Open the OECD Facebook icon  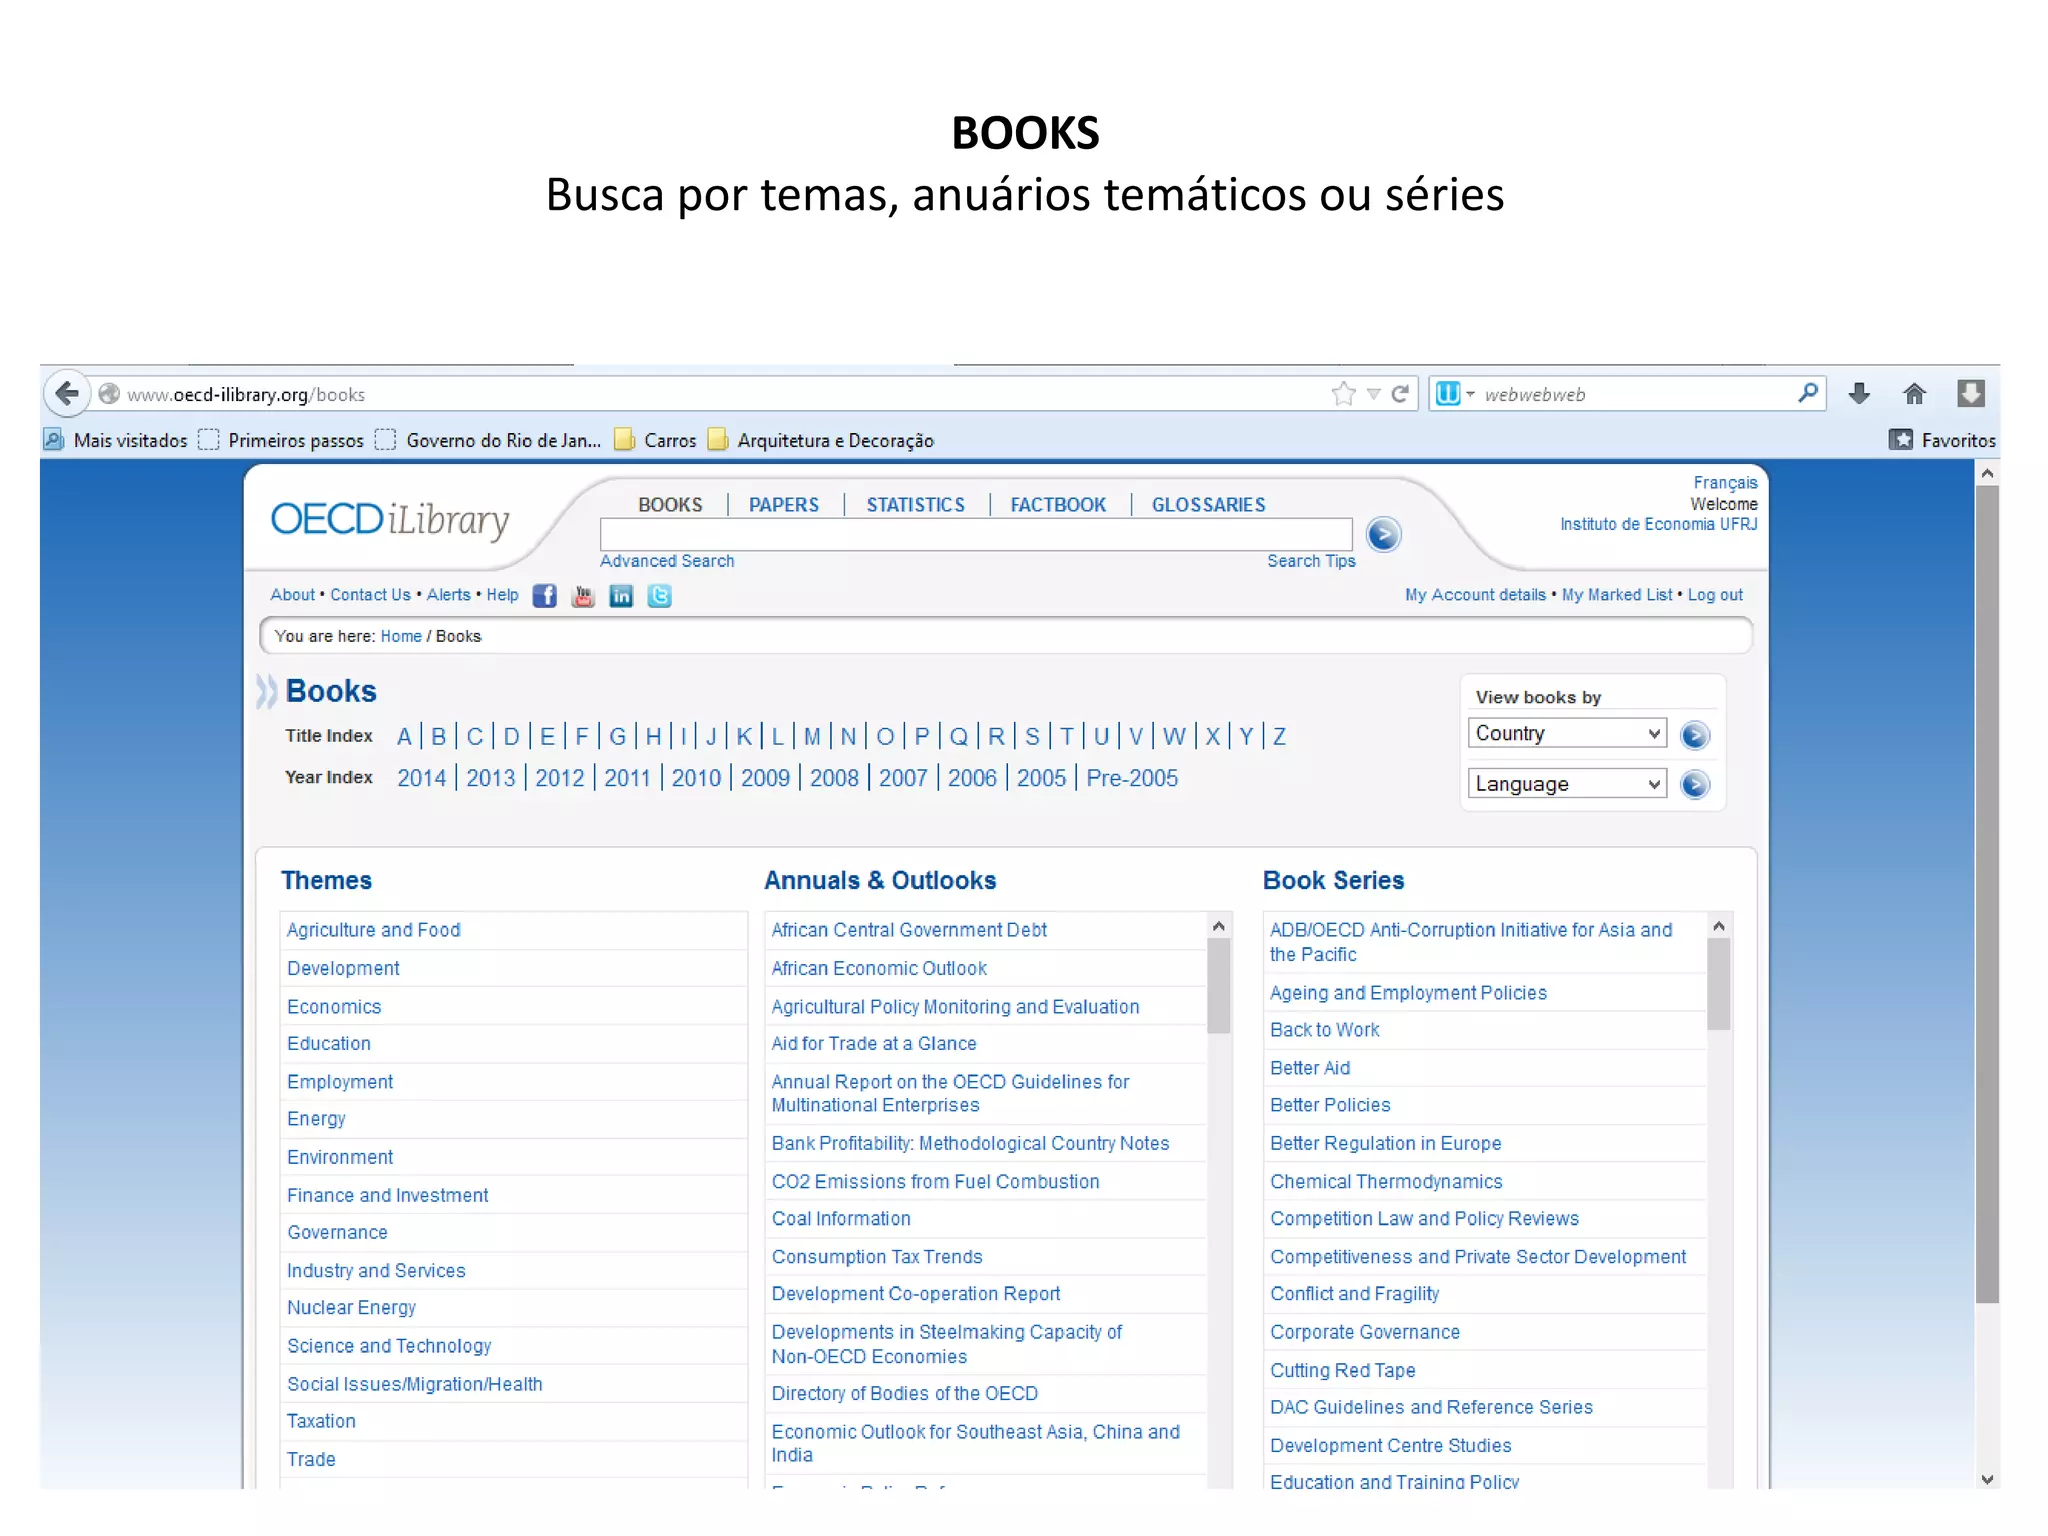point(544,596)
